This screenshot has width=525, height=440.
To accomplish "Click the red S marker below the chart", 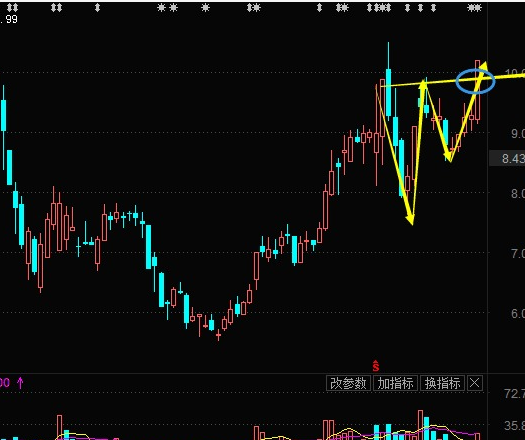I will tap(376, 366).
